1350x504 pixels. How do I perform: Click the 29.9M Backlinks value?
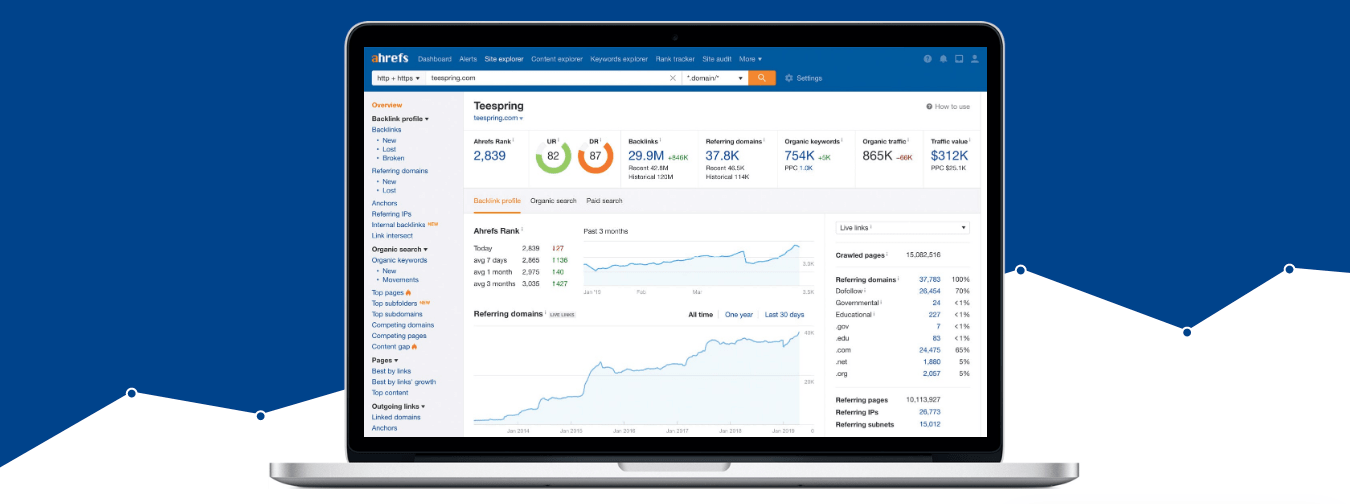(x=646, y=155)
